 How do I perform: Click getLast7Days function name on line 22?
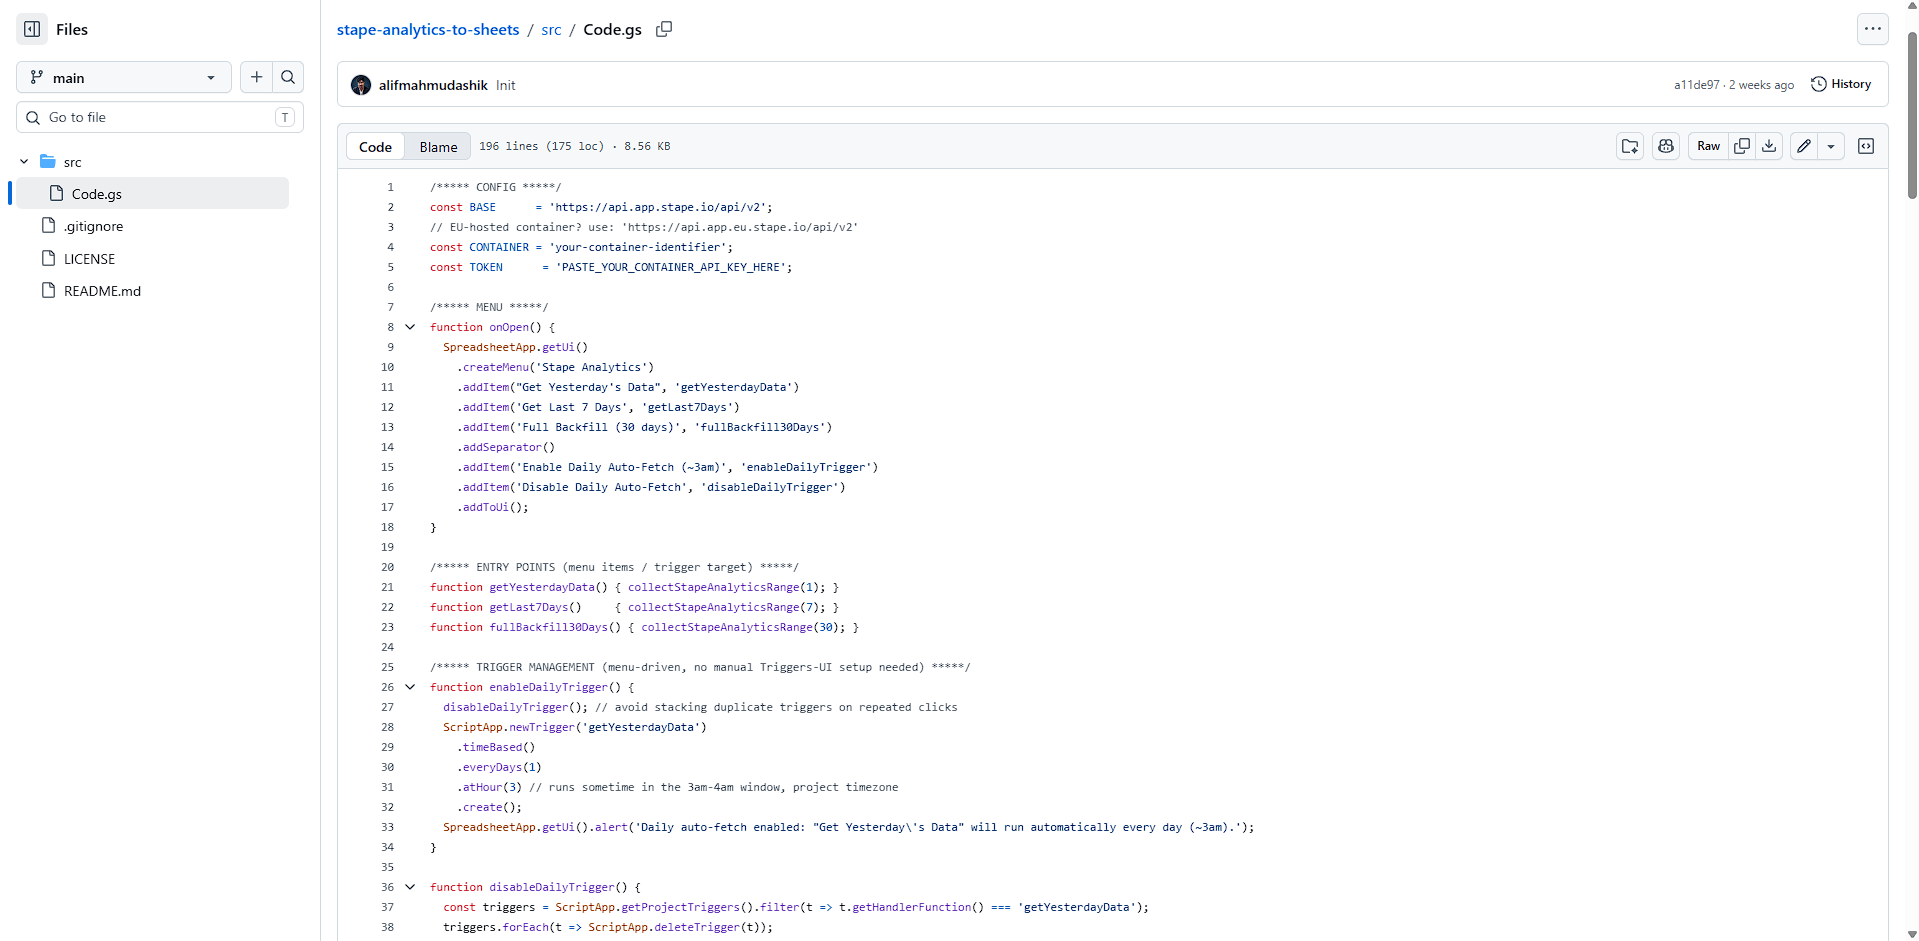click(529, 607)
